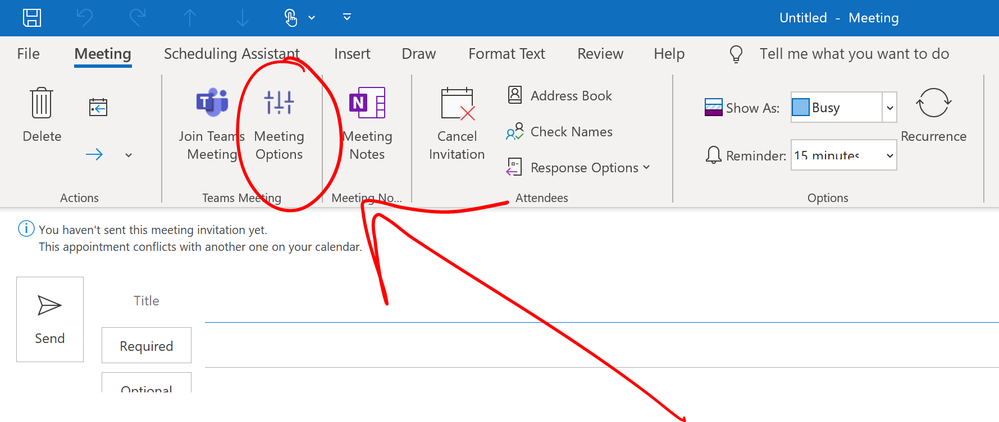Click "You haven't sent this meeting invitation yet."

(153, 230)
